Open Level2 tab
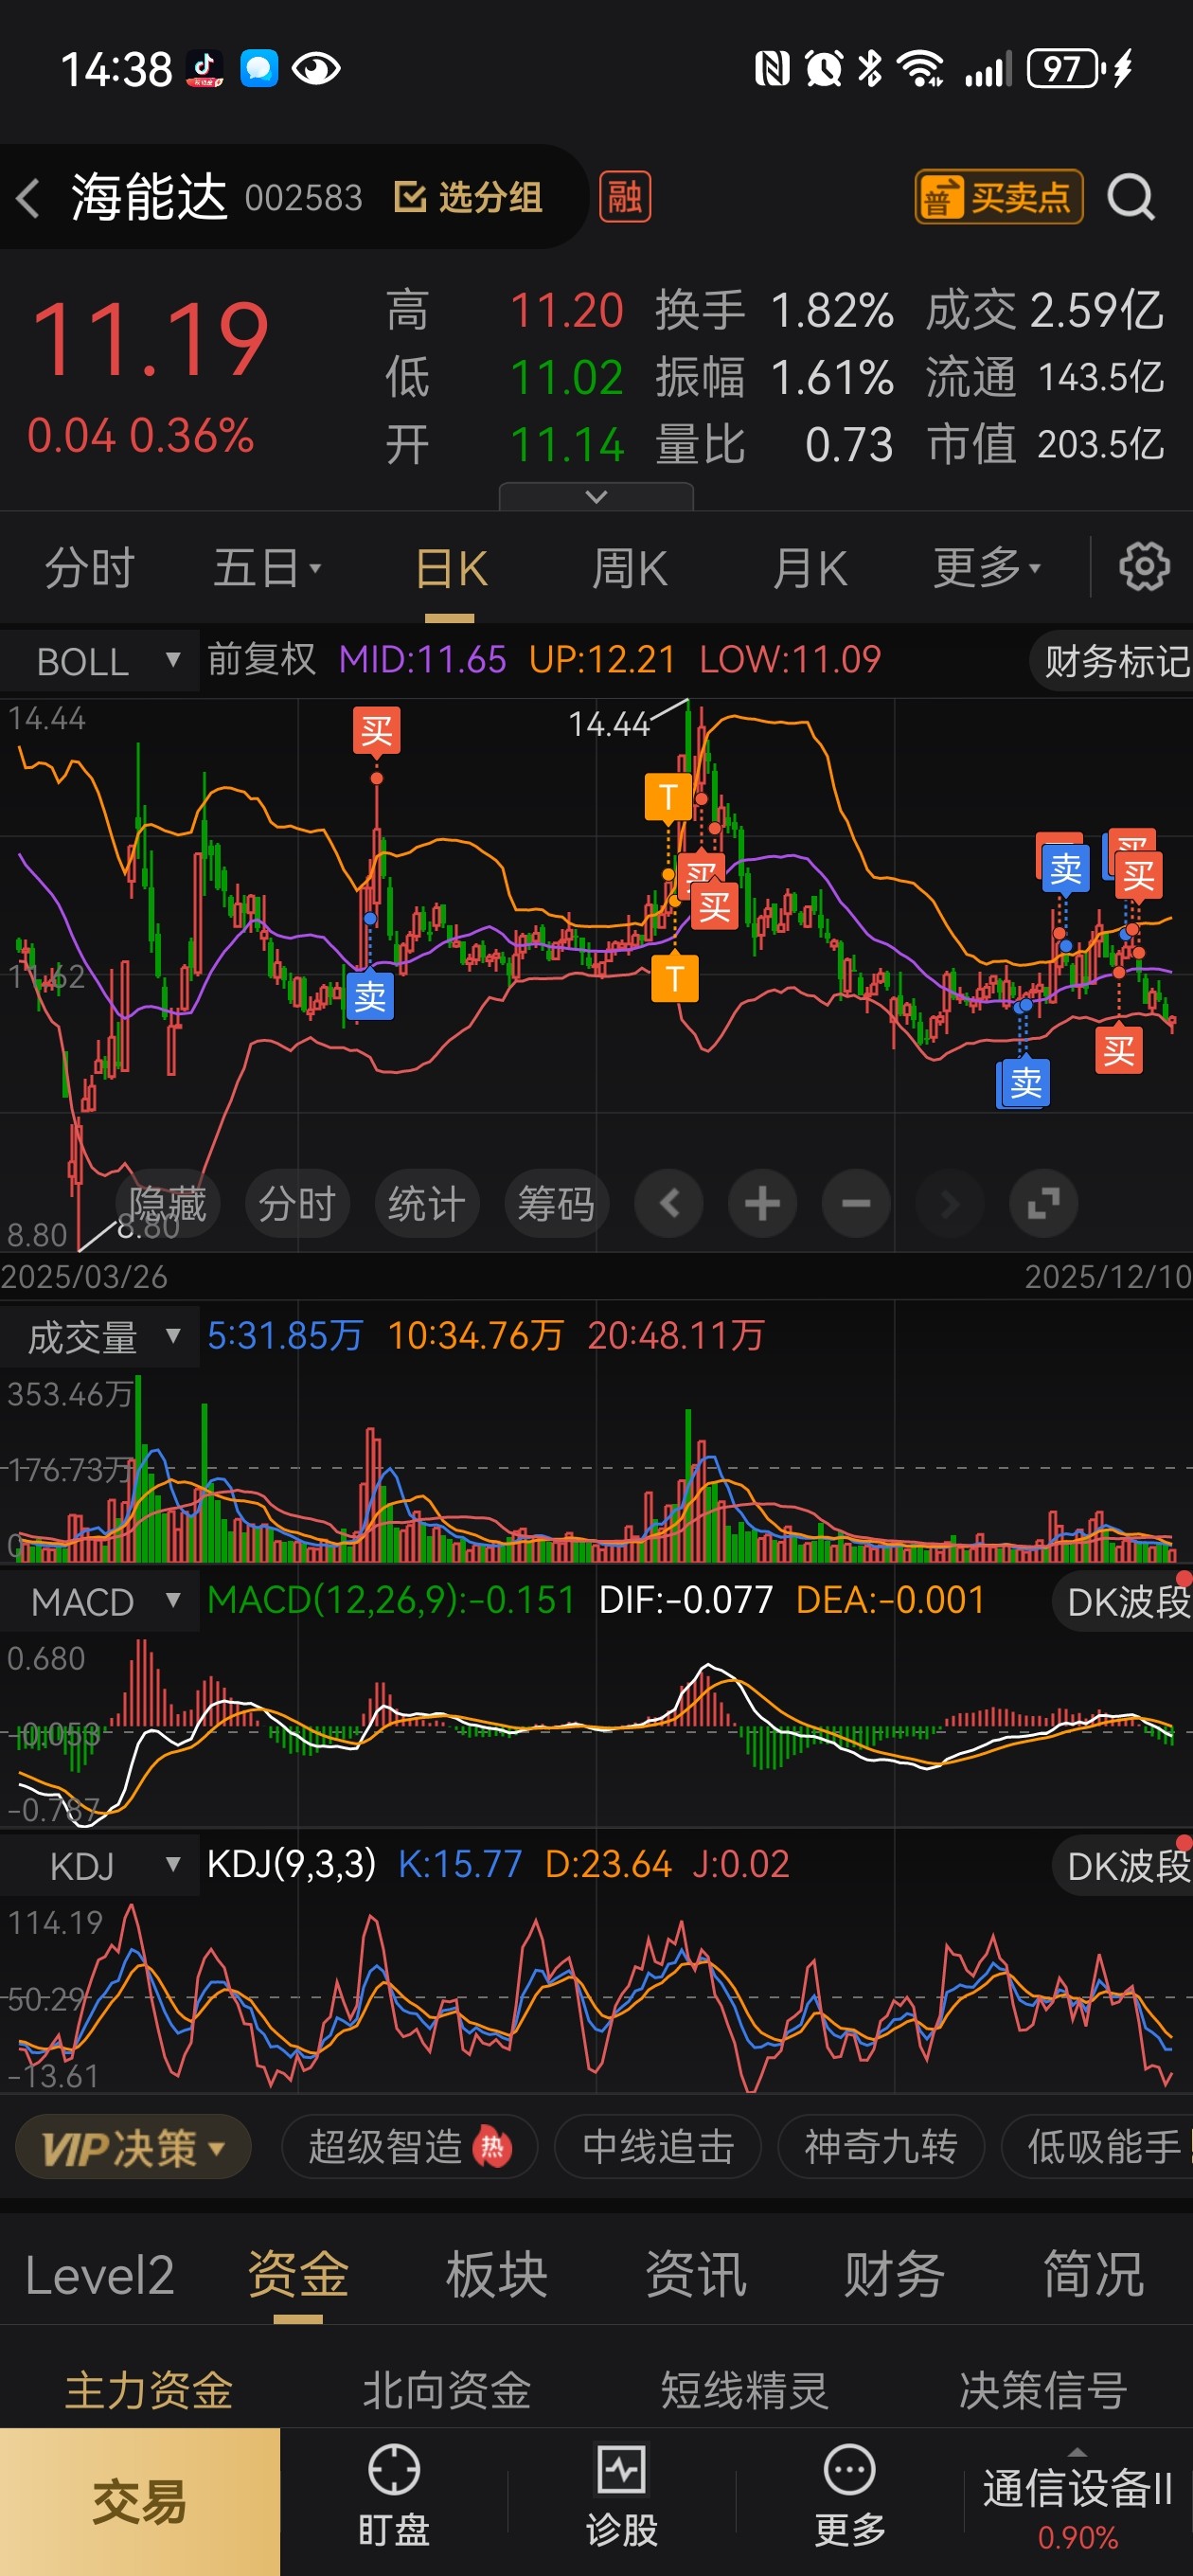 pos(100,2275)
